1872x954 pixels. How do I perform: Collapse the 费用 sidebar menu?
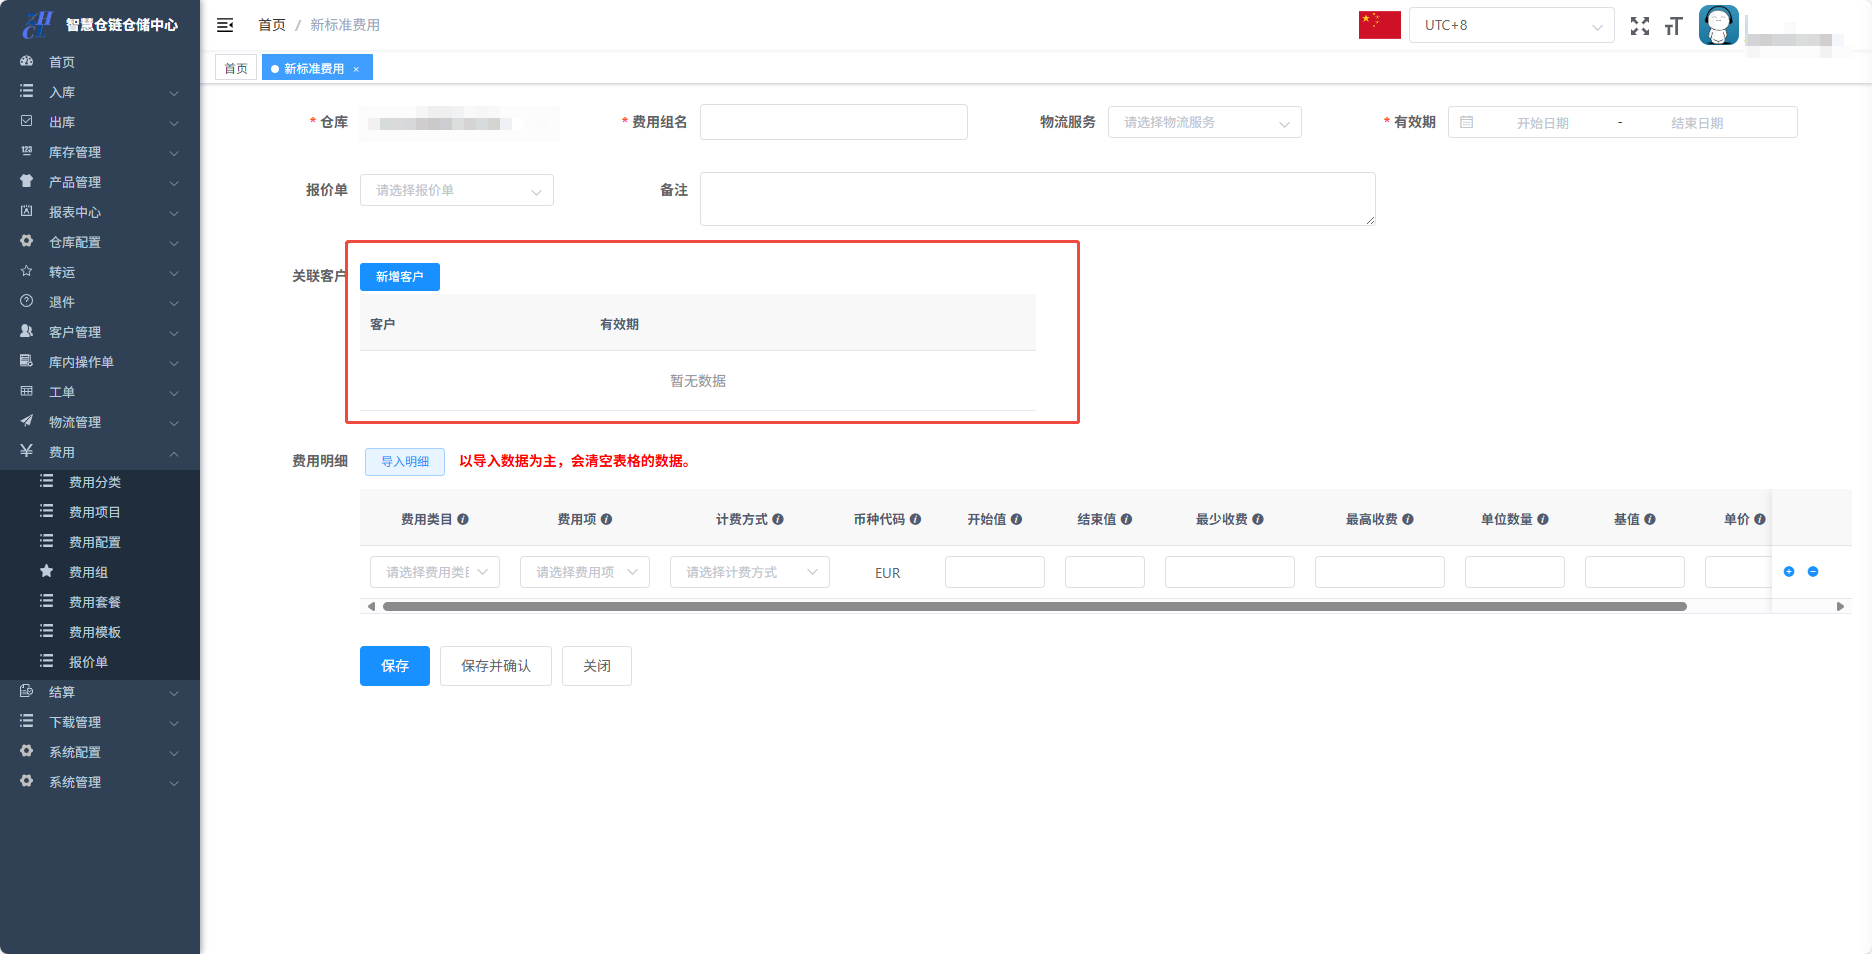coord(100,452)
